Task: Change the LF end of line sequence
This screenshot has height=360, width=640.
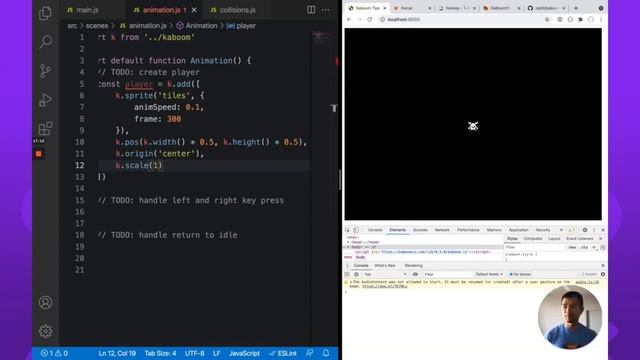Action: click(x=216, y=353)
